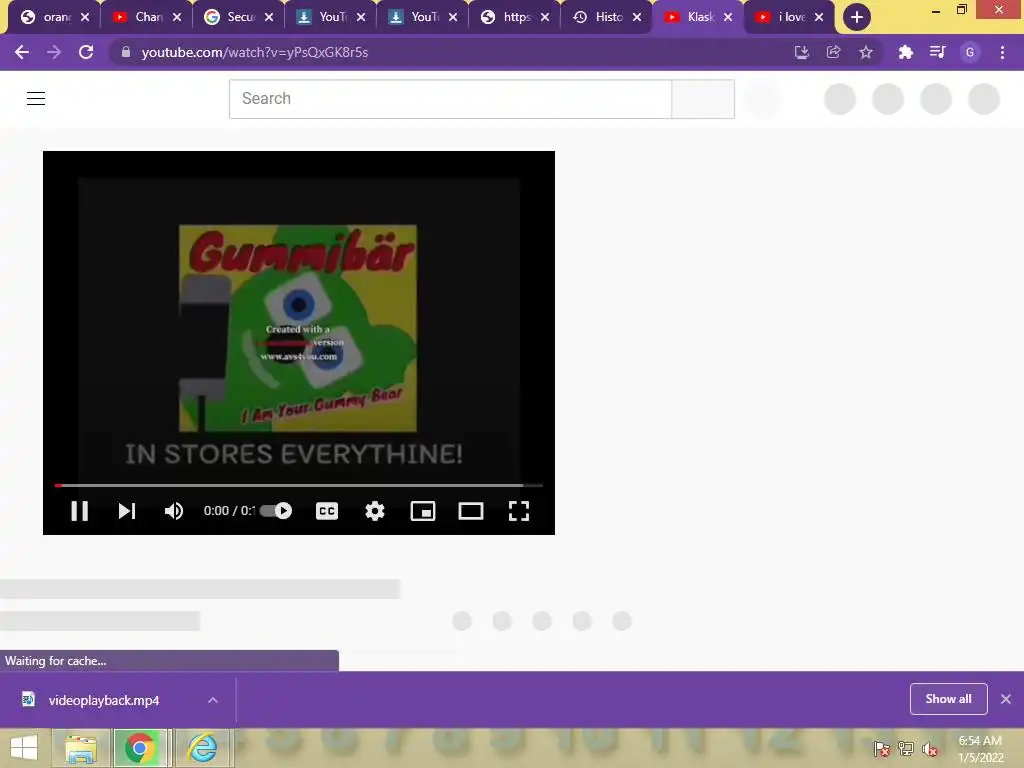1024x768 pixels.
Task: Switch to theater mode
Action: (471, 511)
